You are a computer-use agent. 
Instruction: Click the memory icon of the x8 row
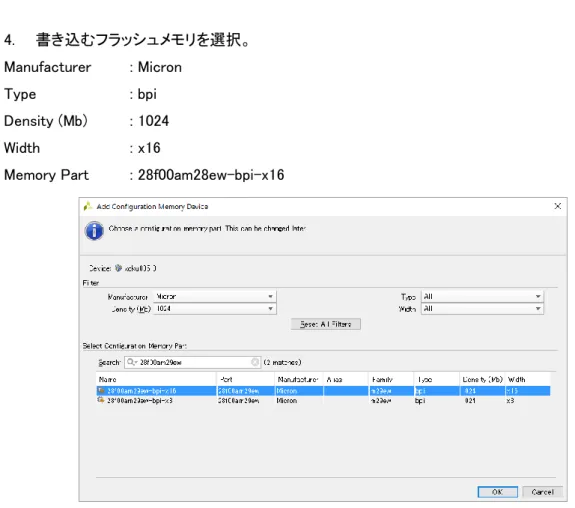tap(101, 400)
